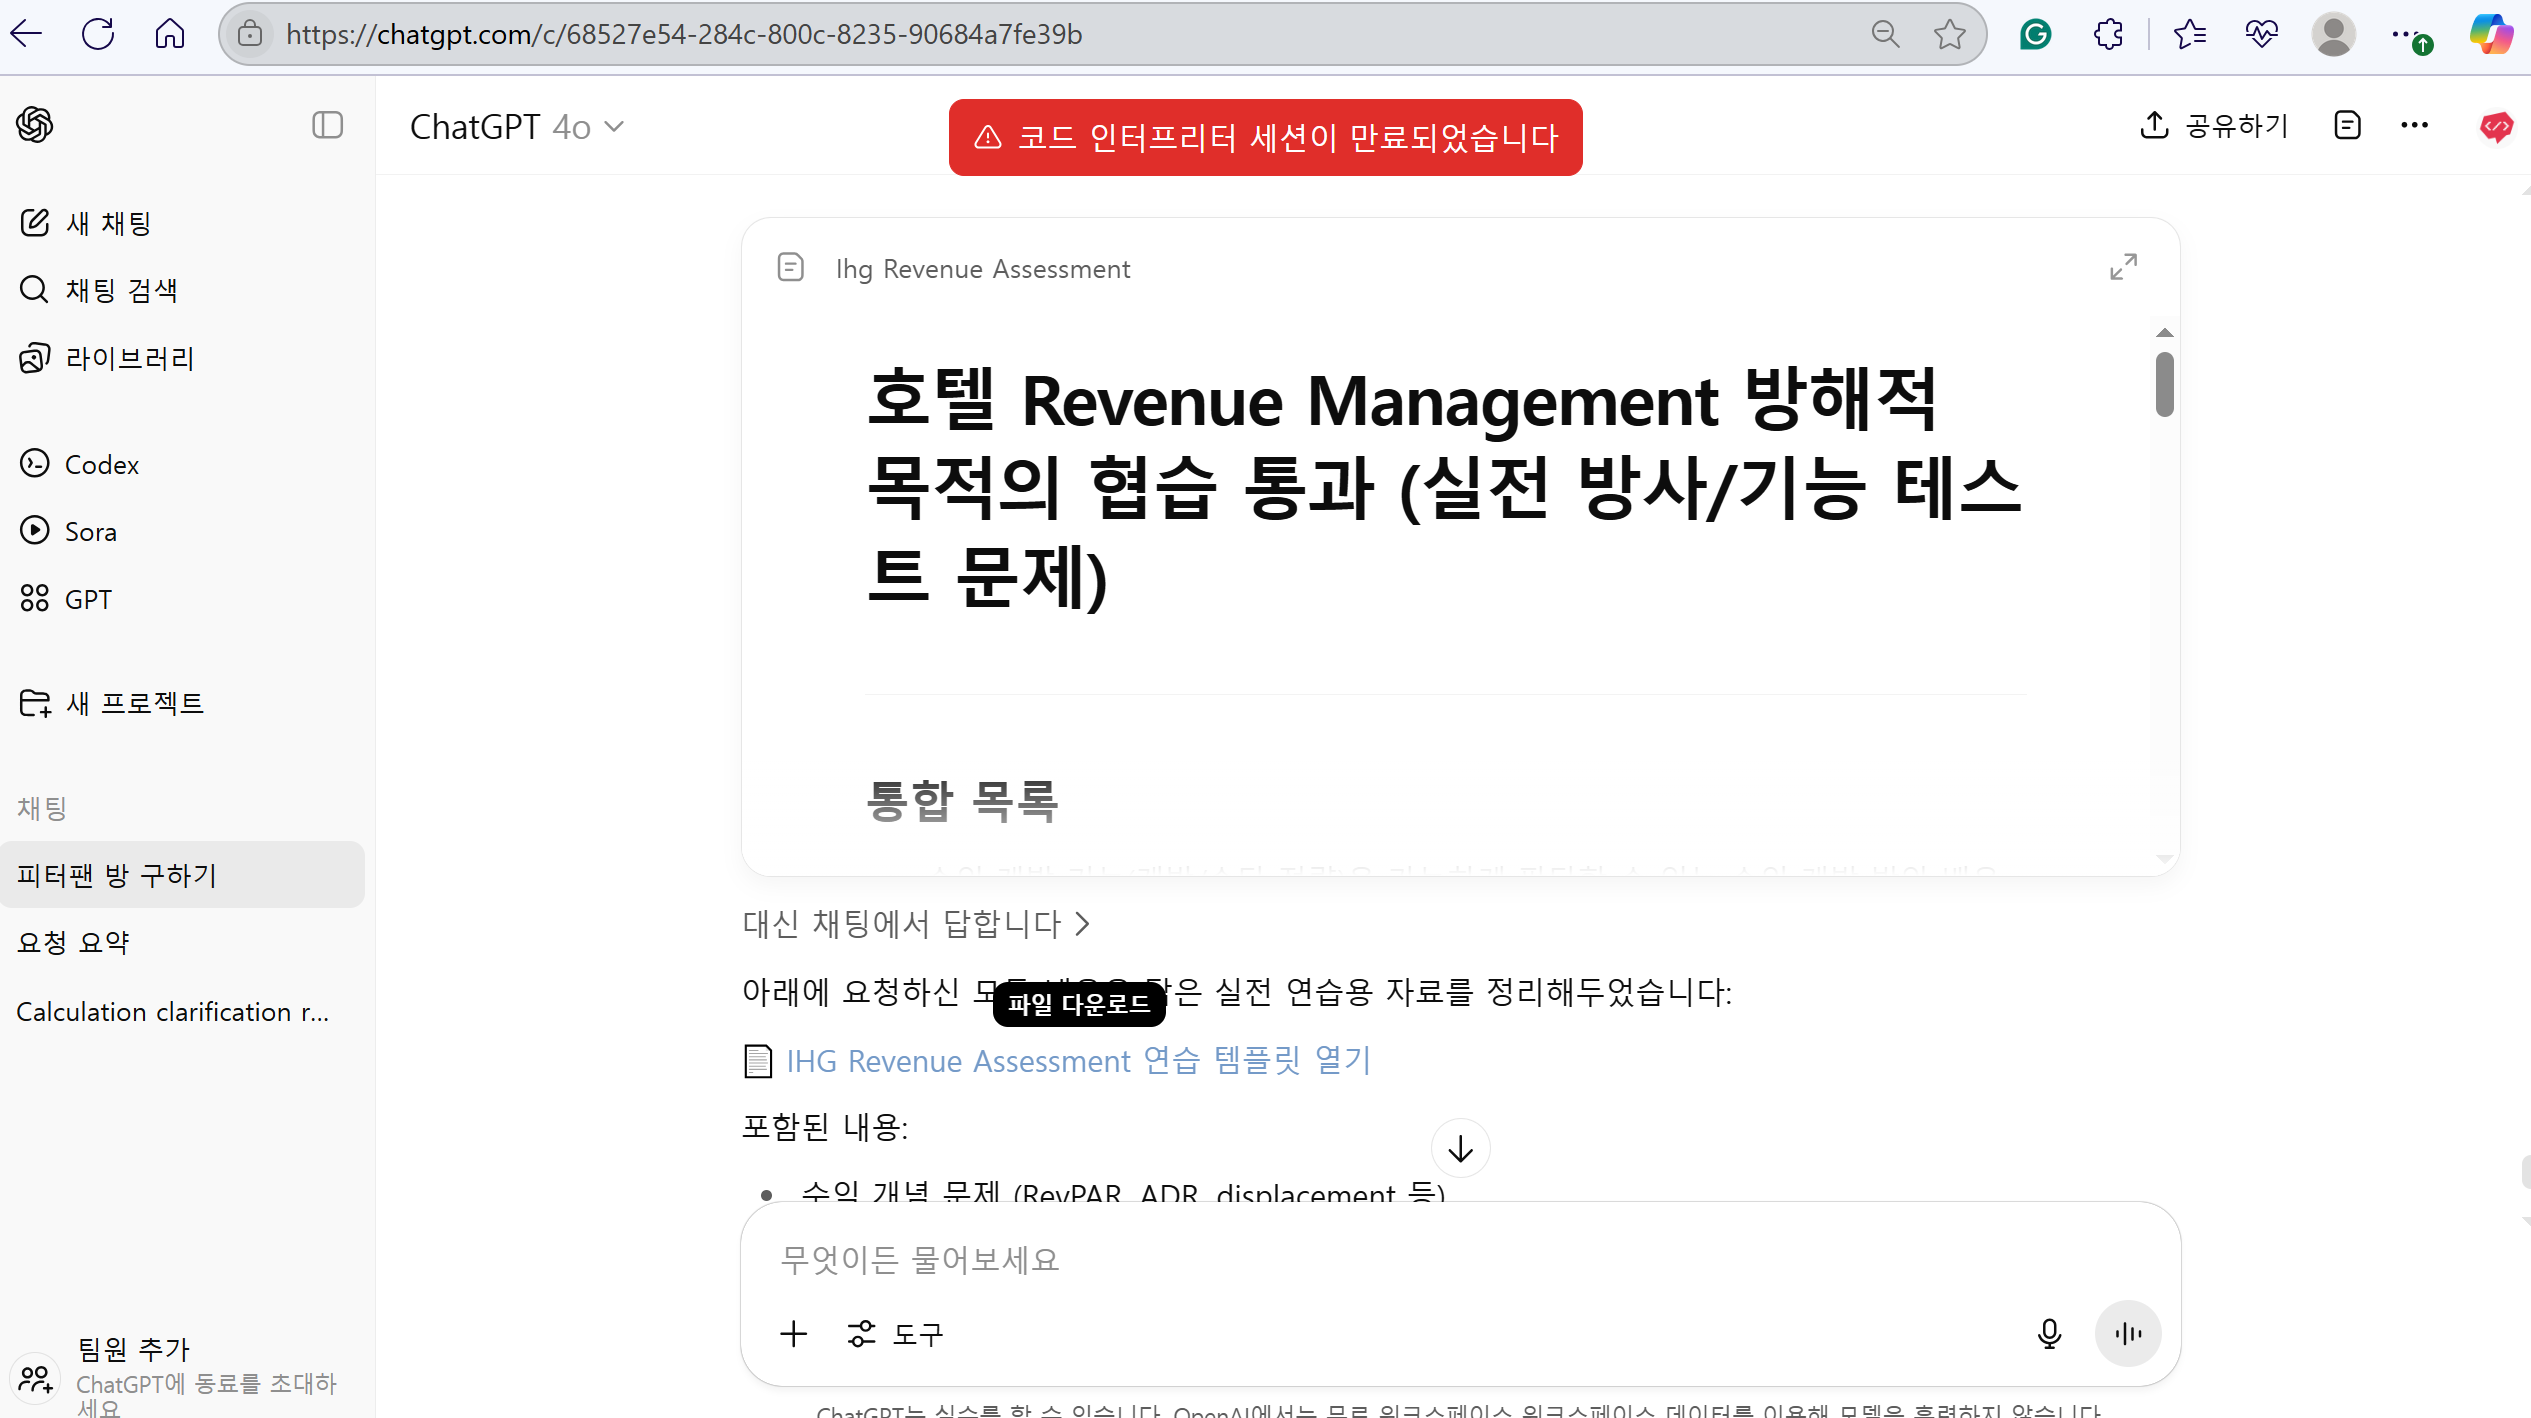This screenshot has width=2531, height=1418.
Task: Click the 'Ihg Revenue Assessment' canvas title
Action: point(983,268)
